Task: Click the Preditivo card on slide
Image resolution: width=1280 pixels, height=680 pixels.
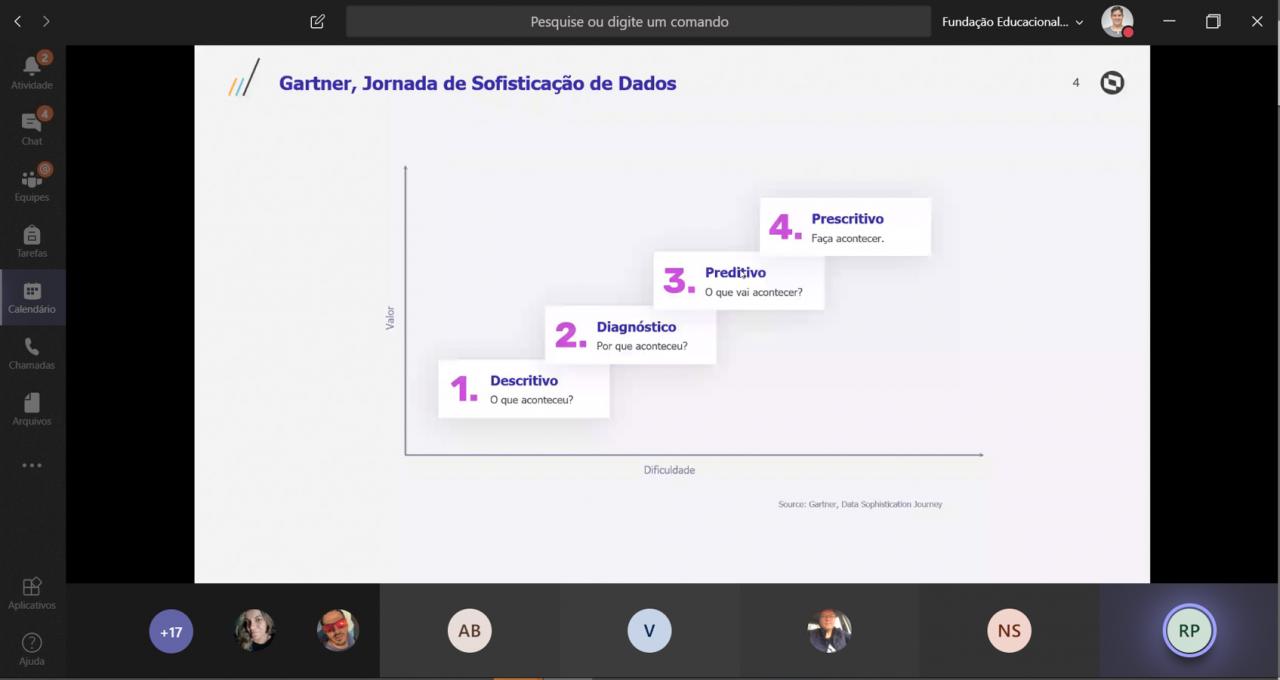Action: click(x=739, y=281)
